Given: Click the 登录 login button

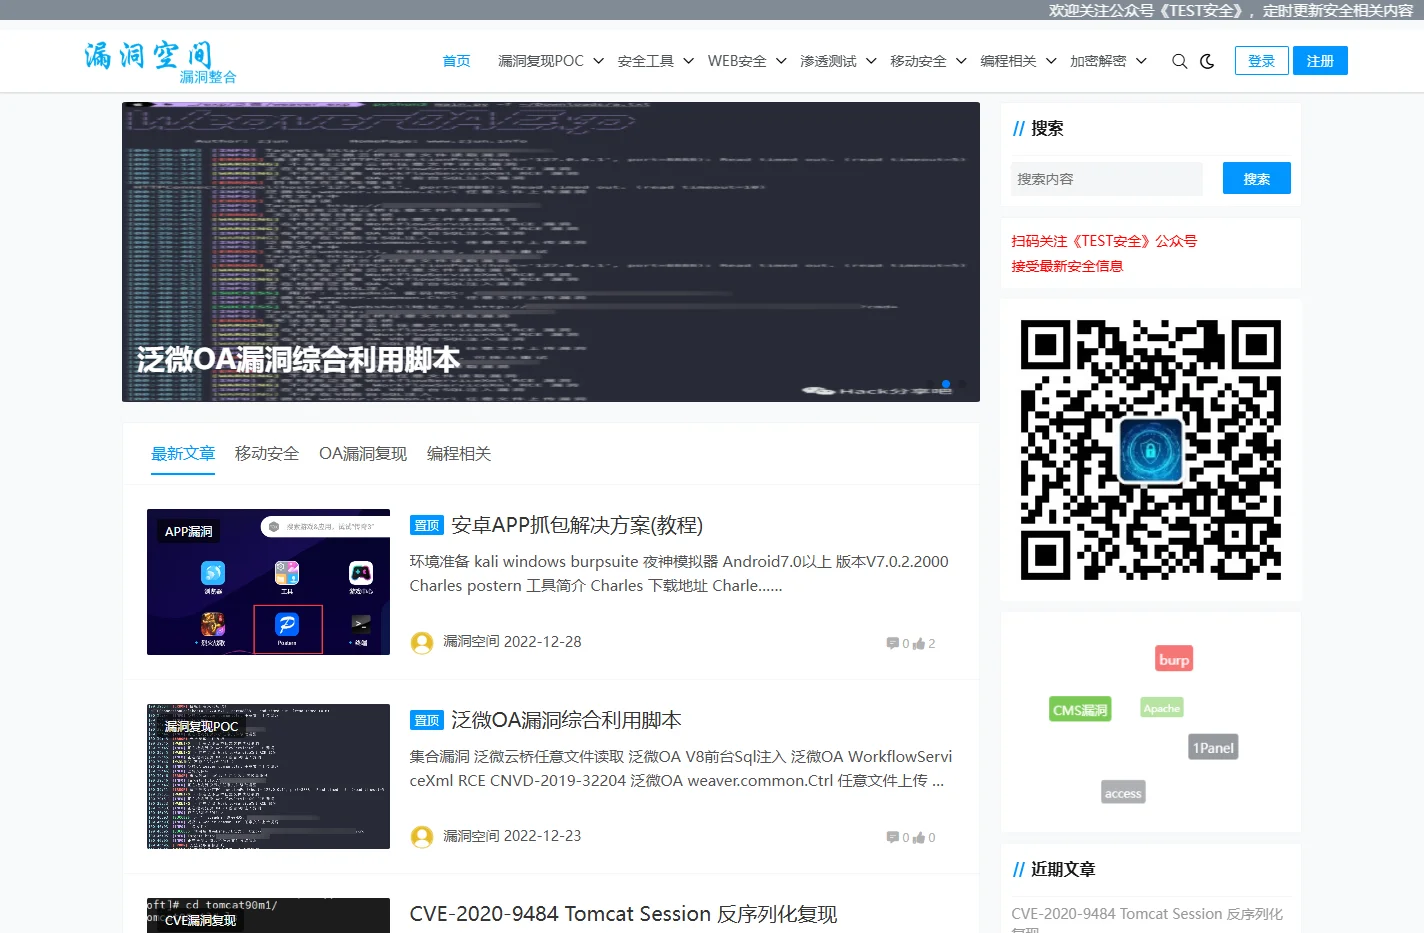Looking at the screenshot, I should tap(1261, 61).
